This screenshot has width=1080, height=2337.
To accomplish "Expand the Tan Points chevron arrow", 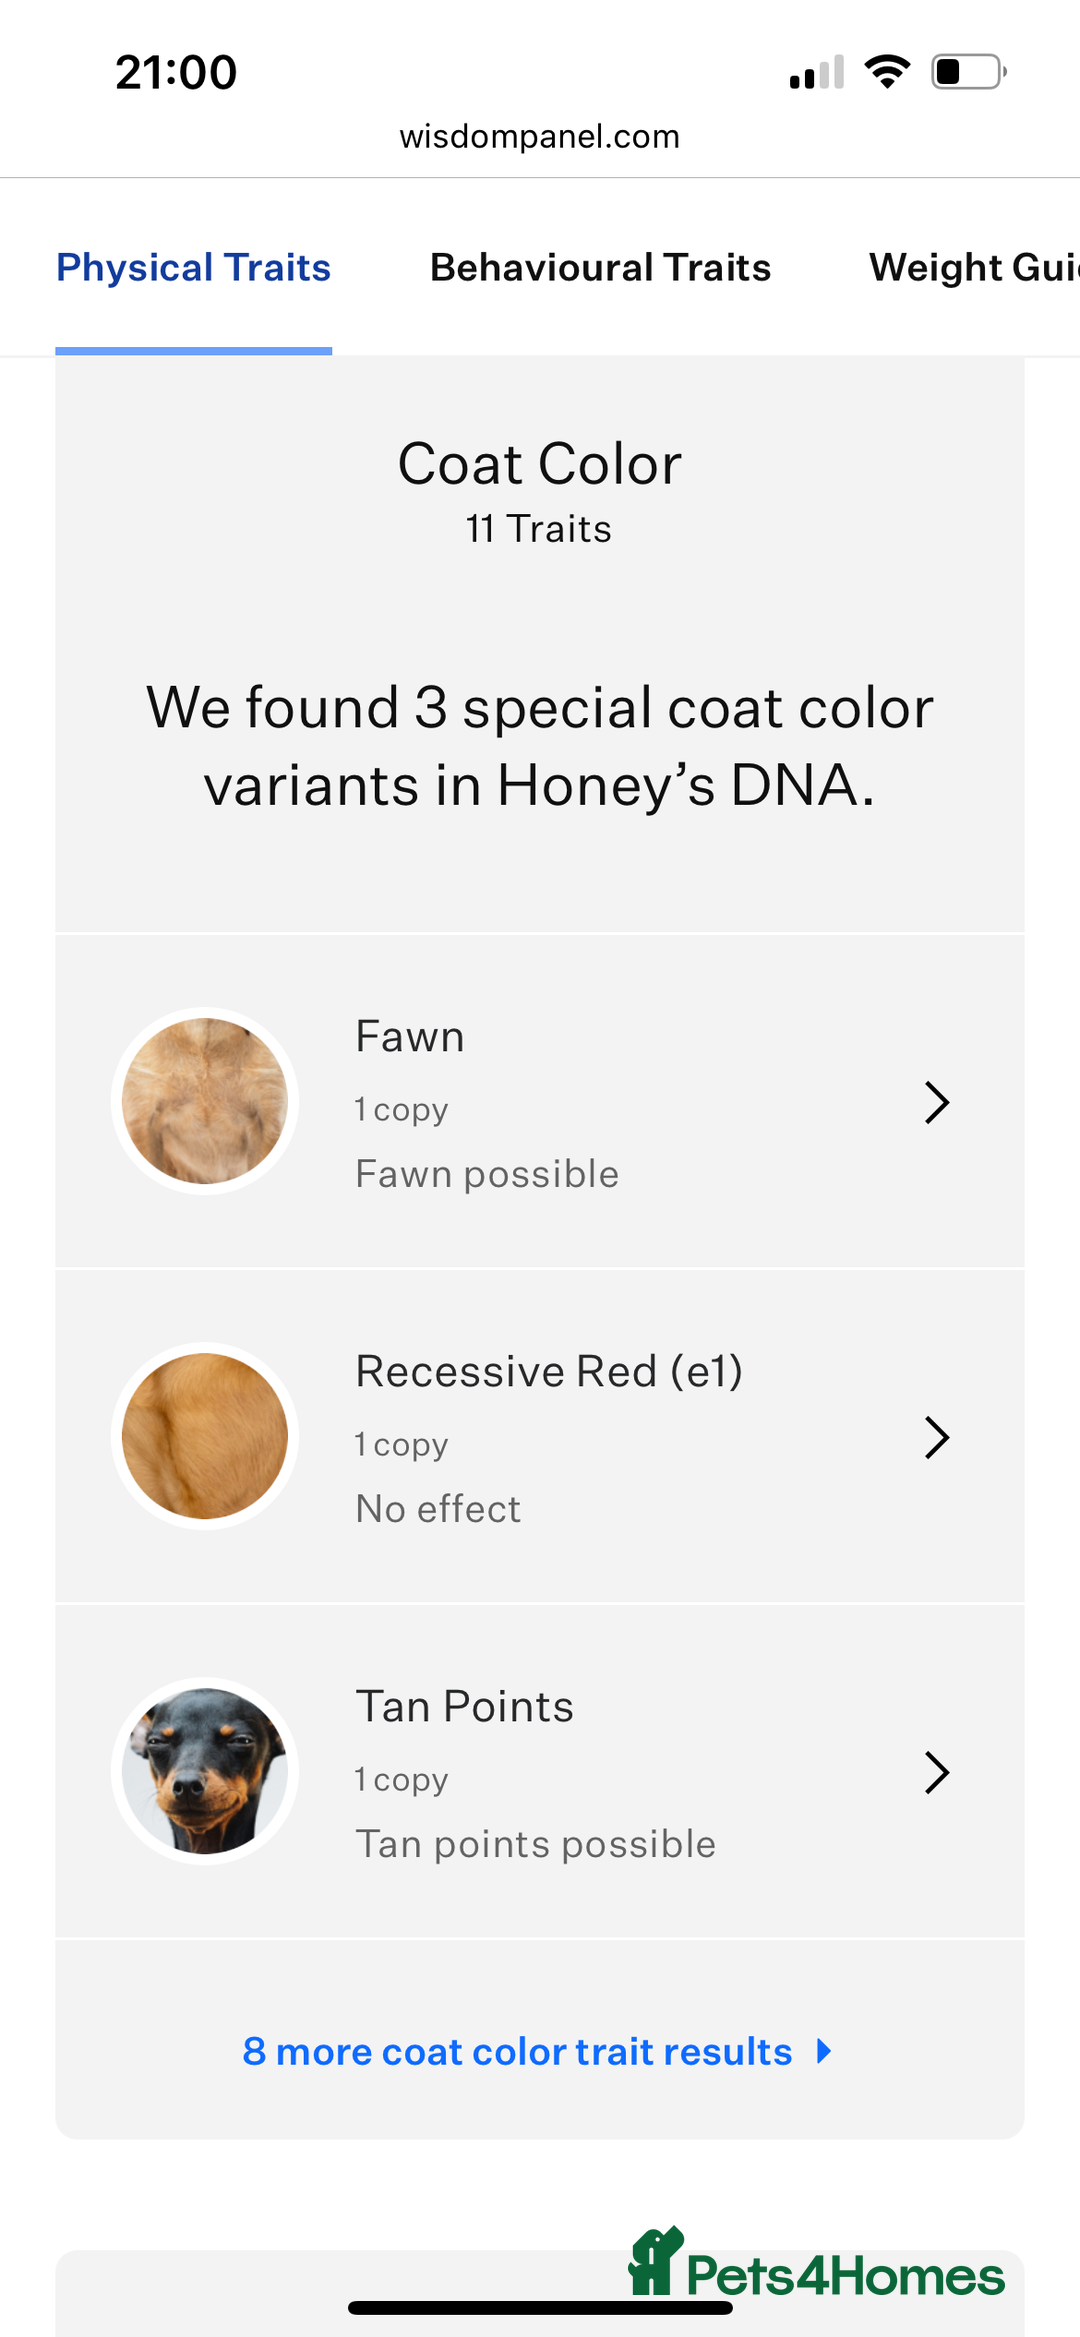I will click(936, 1772).
